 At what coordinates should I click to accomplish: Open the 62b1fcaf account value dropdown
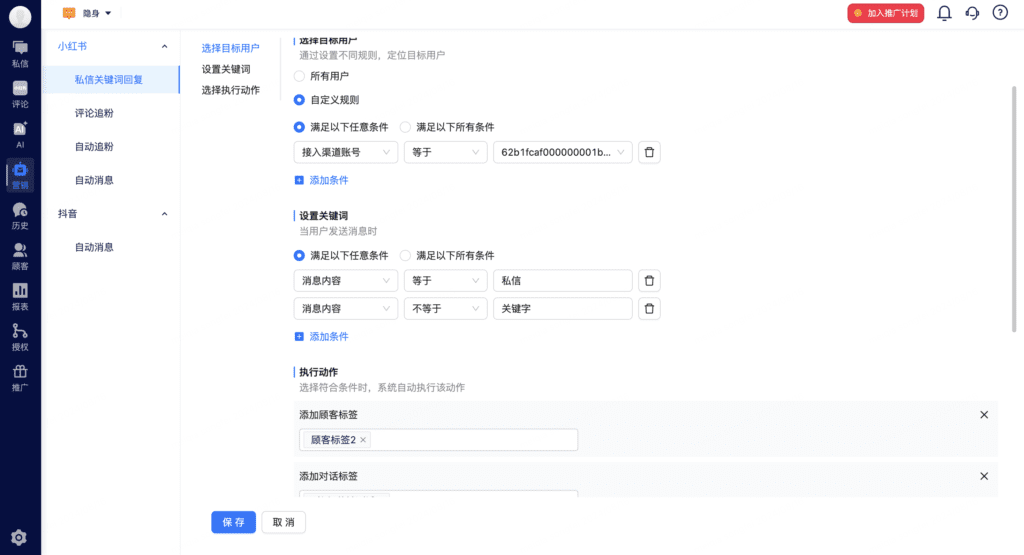pyautogui.click(x=562, y=152)
